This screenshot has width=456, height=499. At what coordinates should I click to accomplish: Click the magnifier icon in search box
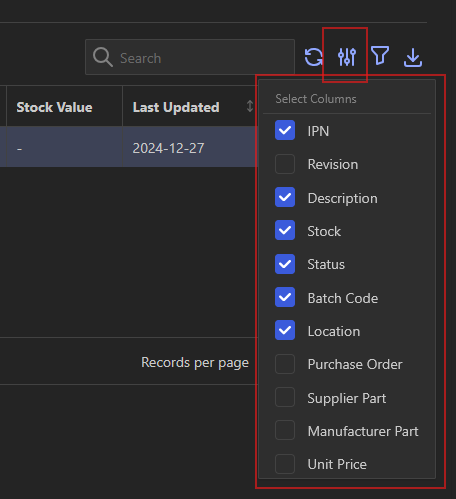click(x=103, y=57)
